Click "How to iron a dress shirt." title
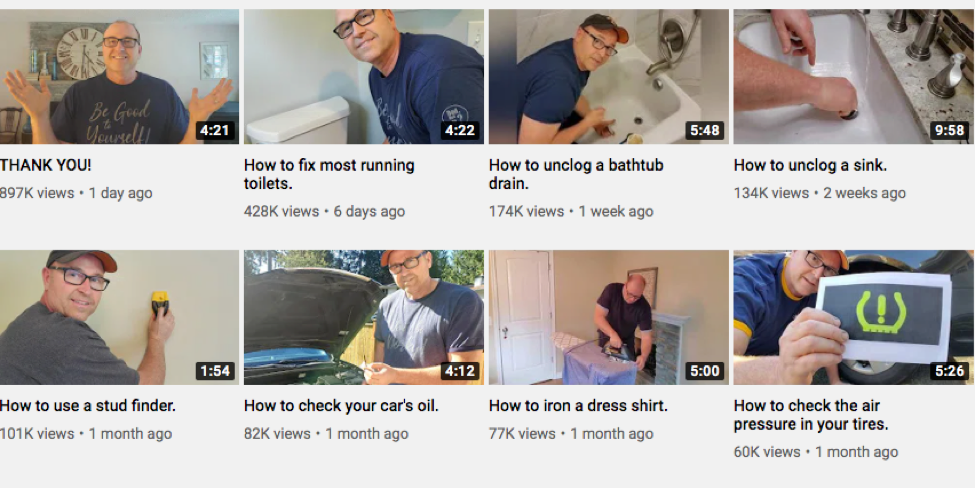The image size is (975, 488). (578, 406)
